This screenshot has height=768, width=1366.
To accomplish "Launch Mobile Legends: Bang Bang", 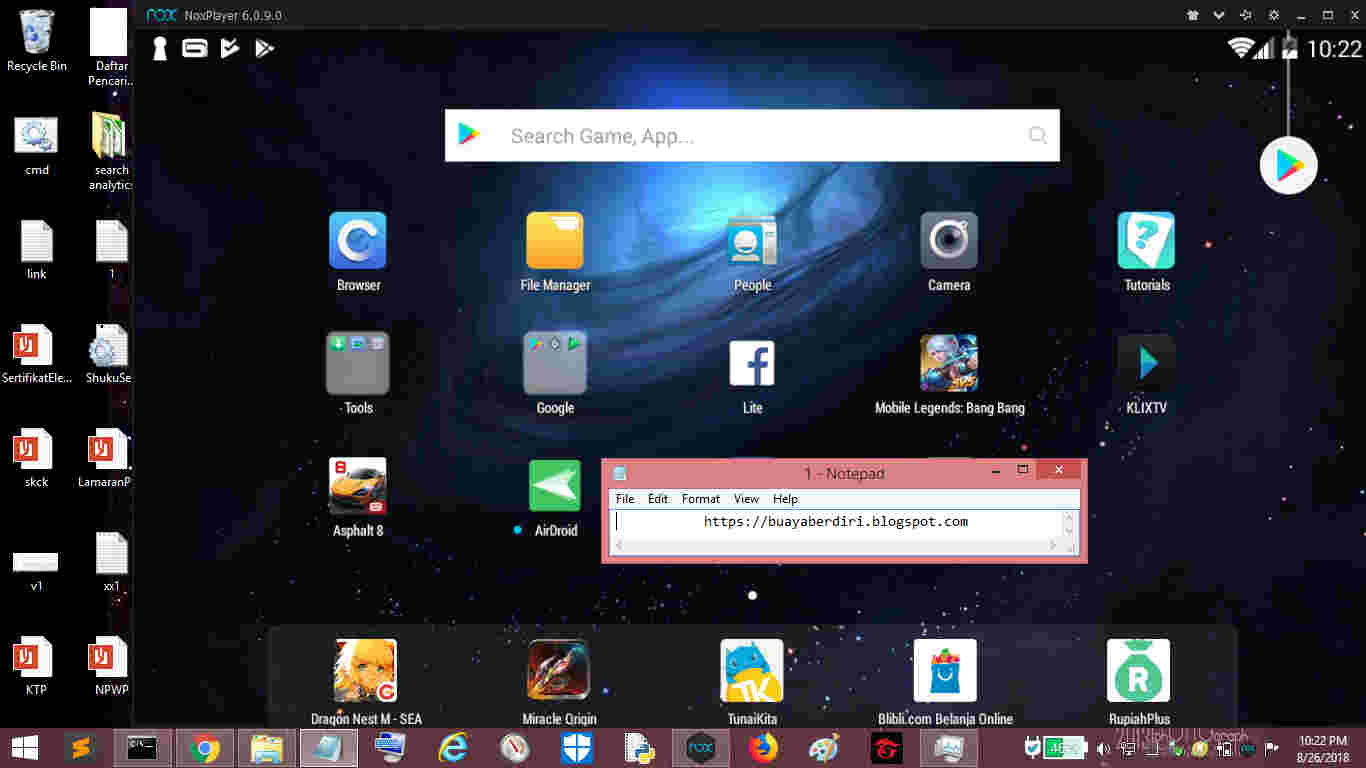I will tap(949, 363).
